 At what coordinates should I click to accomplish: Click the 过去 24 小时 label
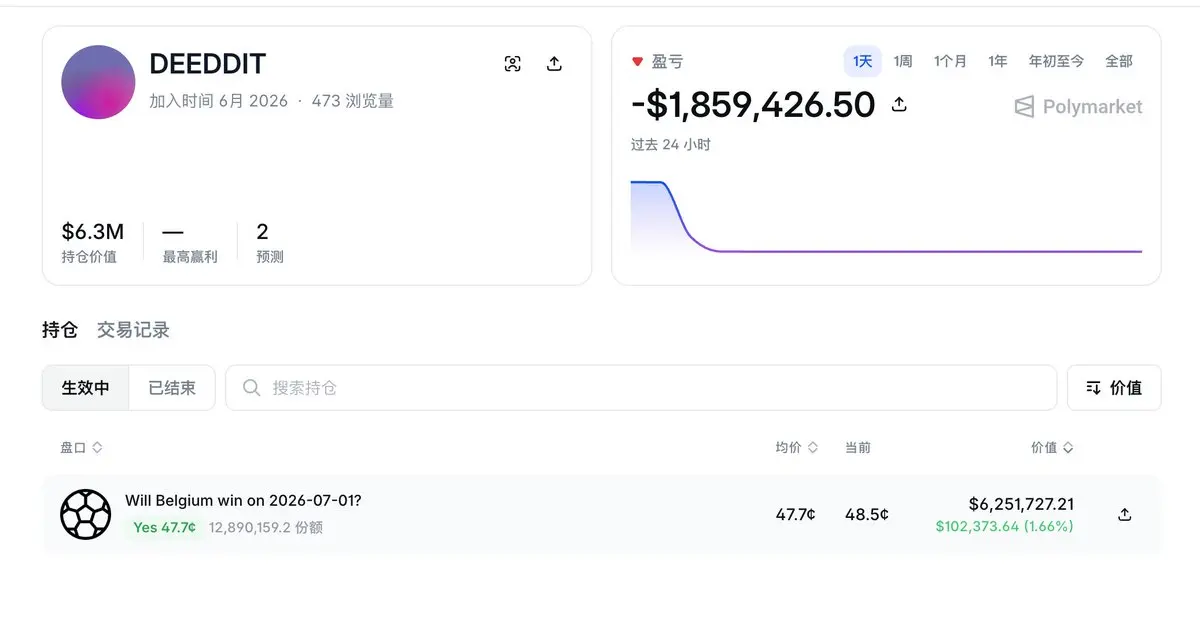click(x=671, y=144)
